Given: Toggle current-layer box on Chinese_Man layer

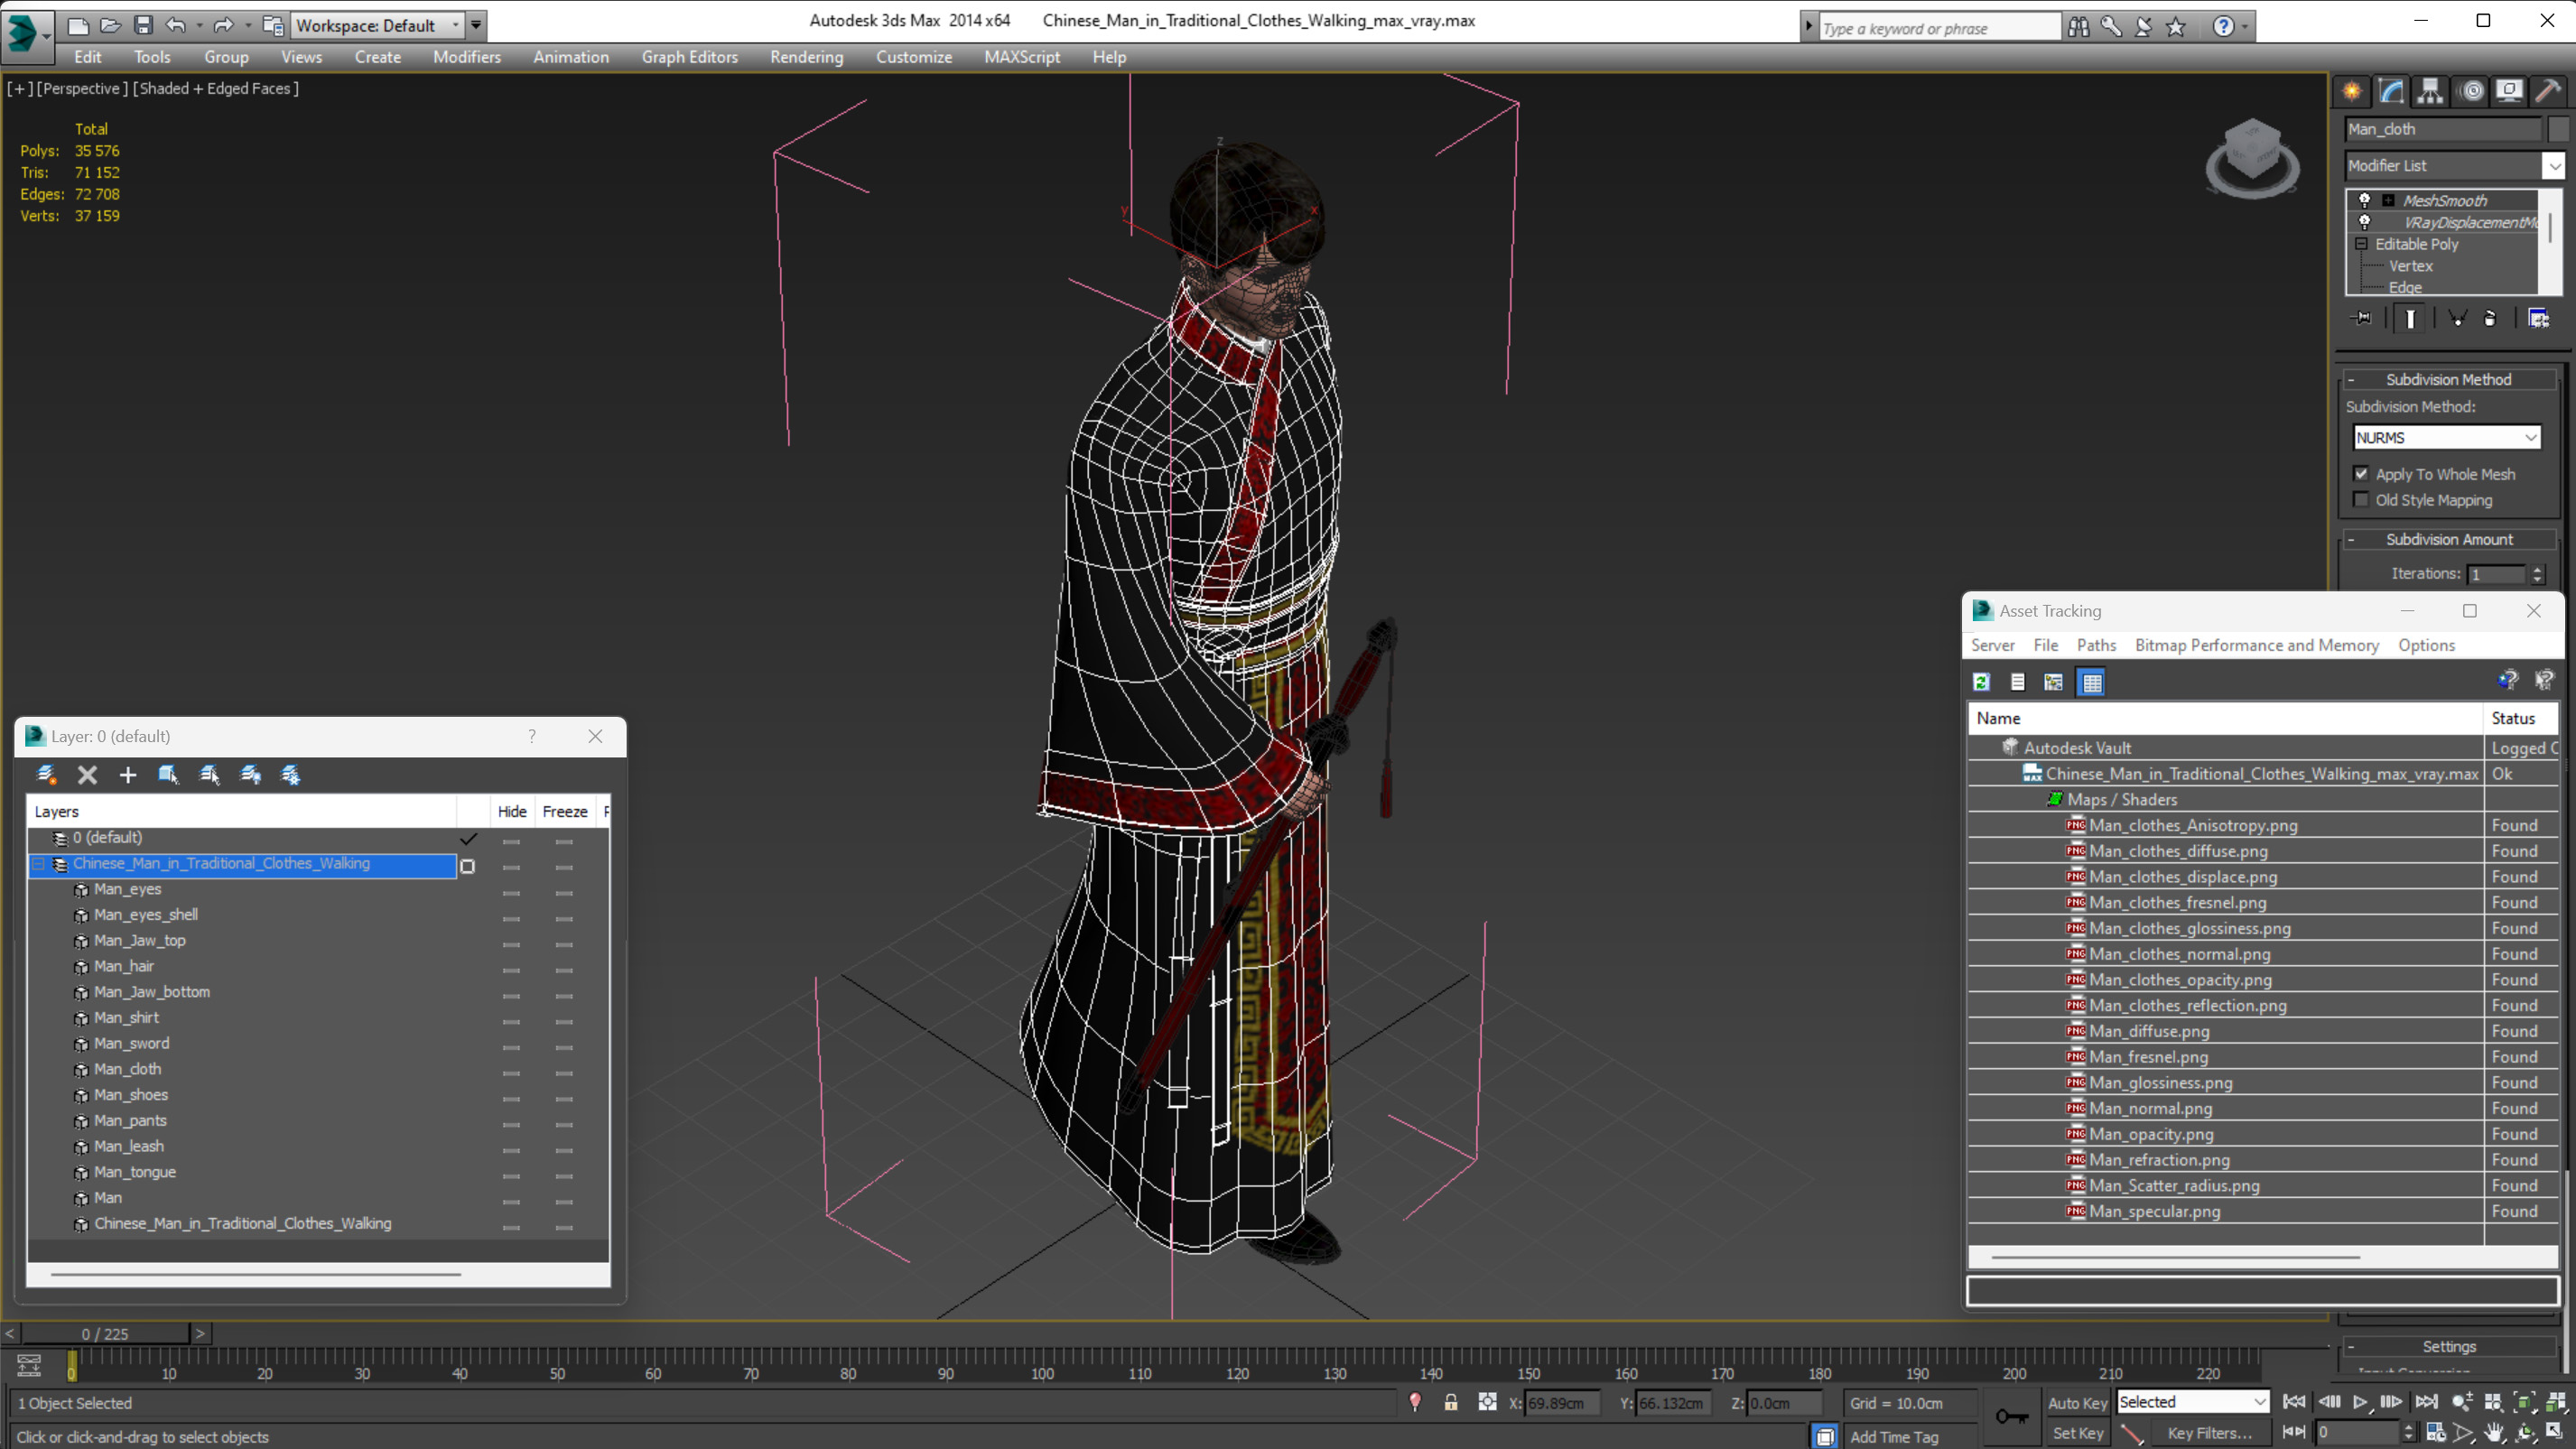Looking at the screenshot, I should 467,866.
